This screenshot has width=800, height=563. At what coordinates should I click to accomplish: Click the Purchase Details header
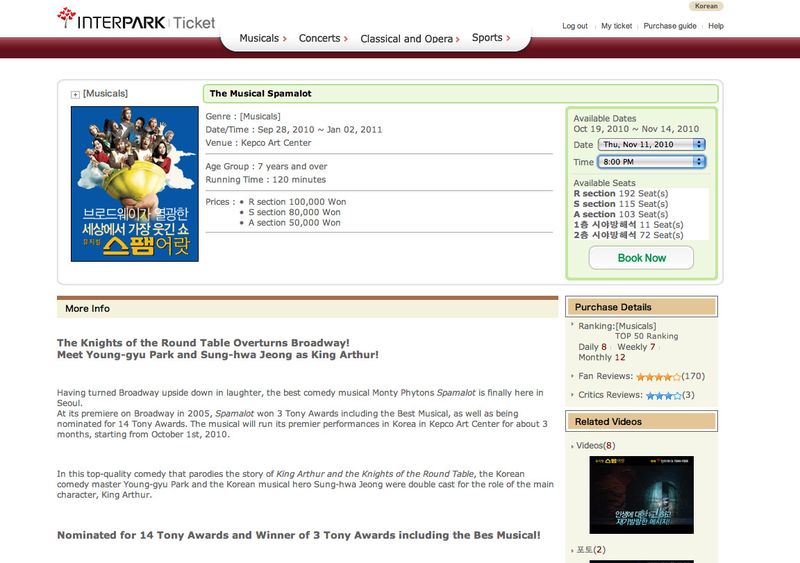pyautogui.click(x=641, y=307)
